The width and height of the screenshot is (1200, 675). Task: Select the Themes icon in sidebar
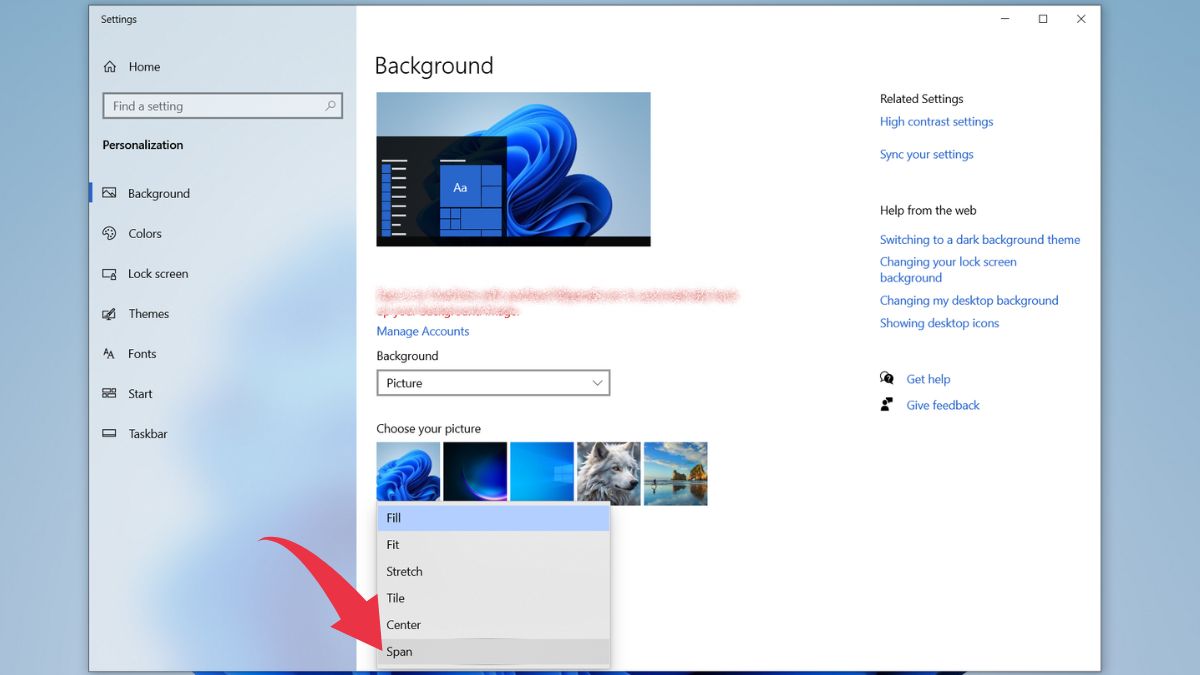[x=110, y=314]
